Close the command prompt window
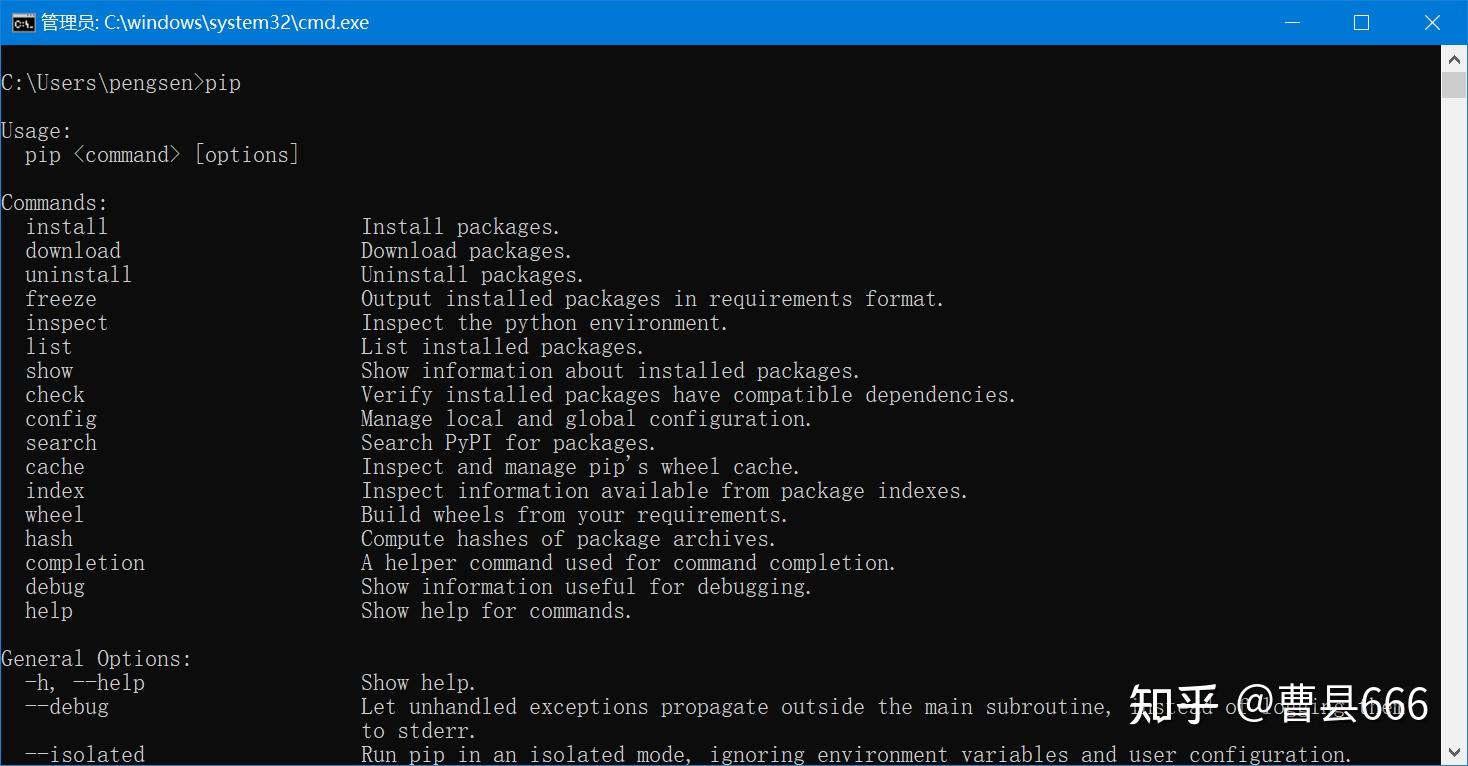Image resolution: width=1468 pixels, height=766 pixels. click(x=1432, y=22)
